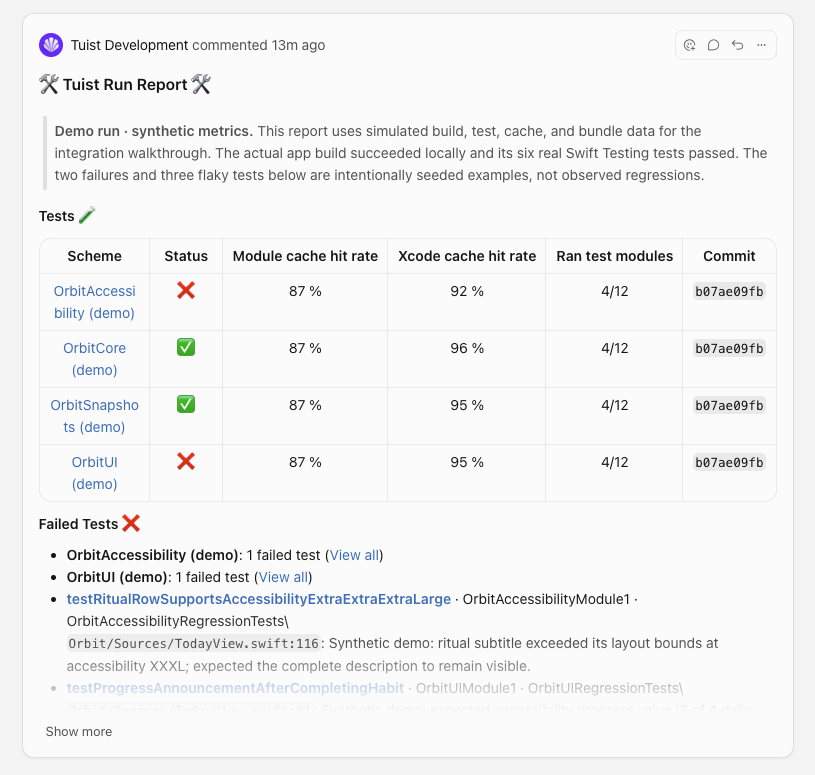Click the Module cache hit rate header
The image size is (815, 775).
305,256
